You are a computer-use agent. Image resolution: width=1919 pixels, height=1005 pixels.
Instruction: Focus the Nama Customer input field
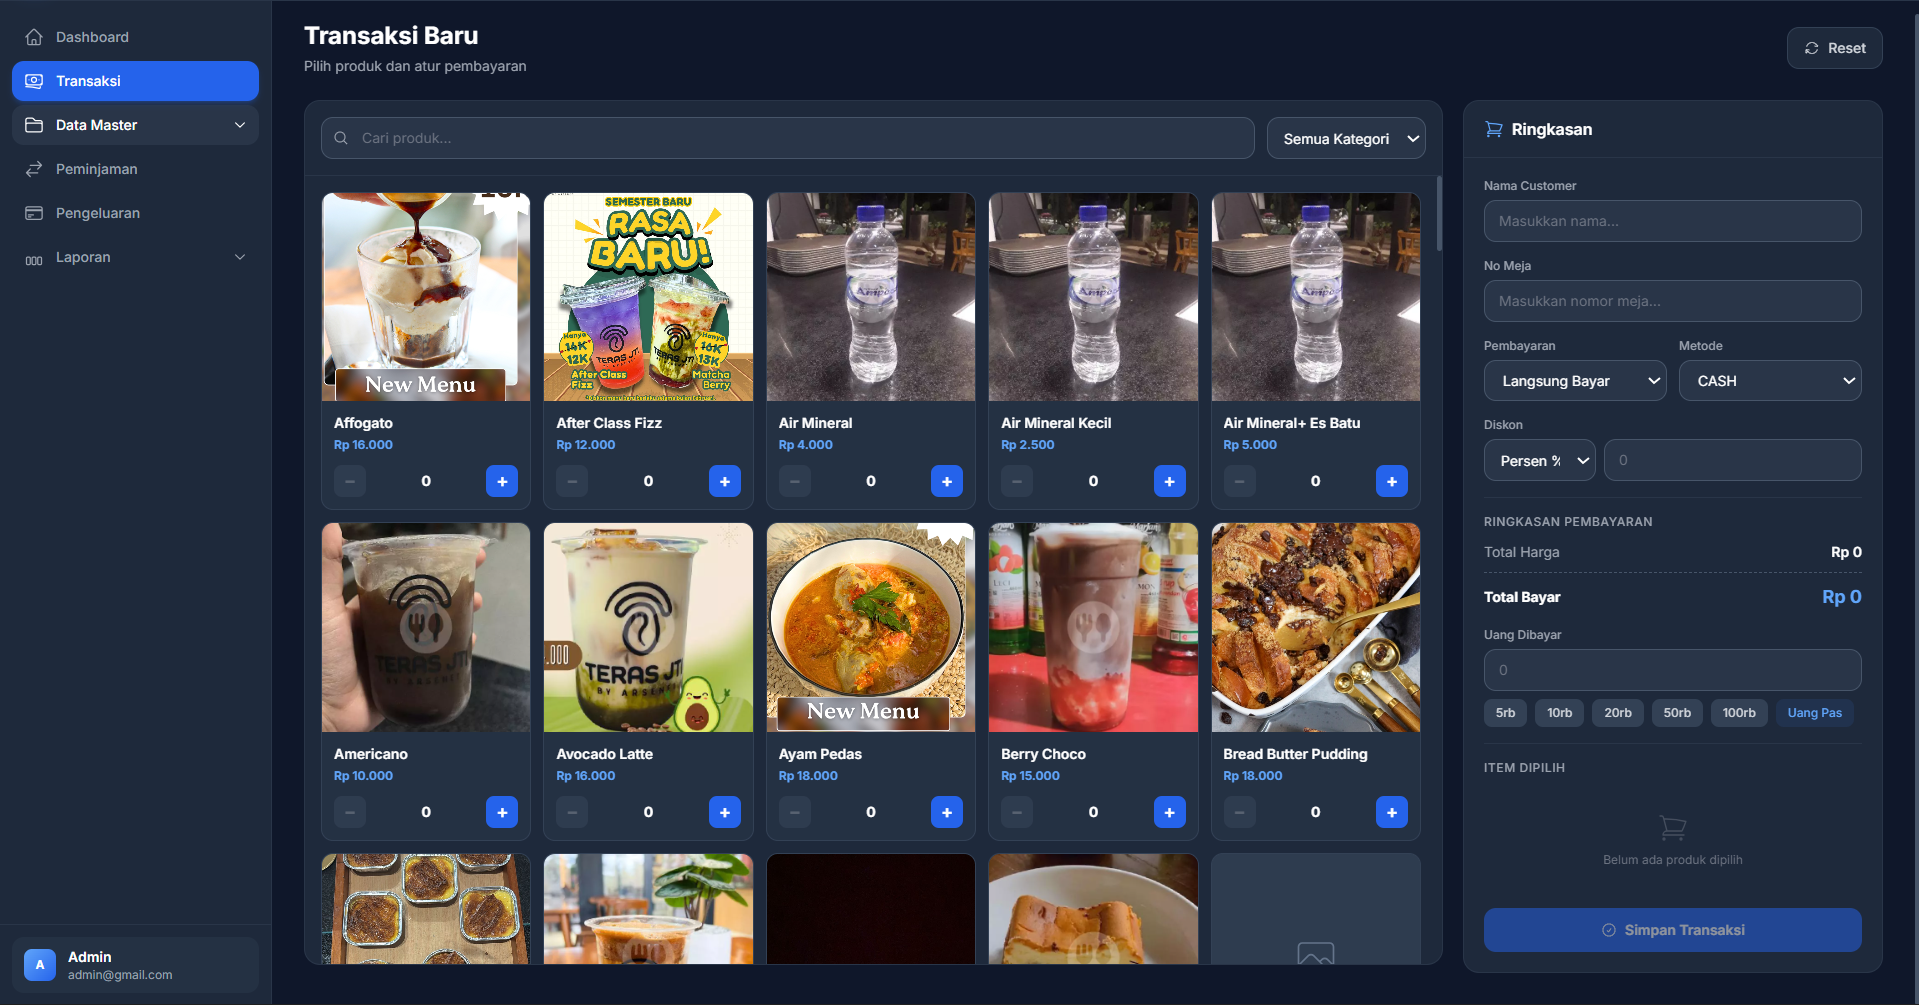1672,221
